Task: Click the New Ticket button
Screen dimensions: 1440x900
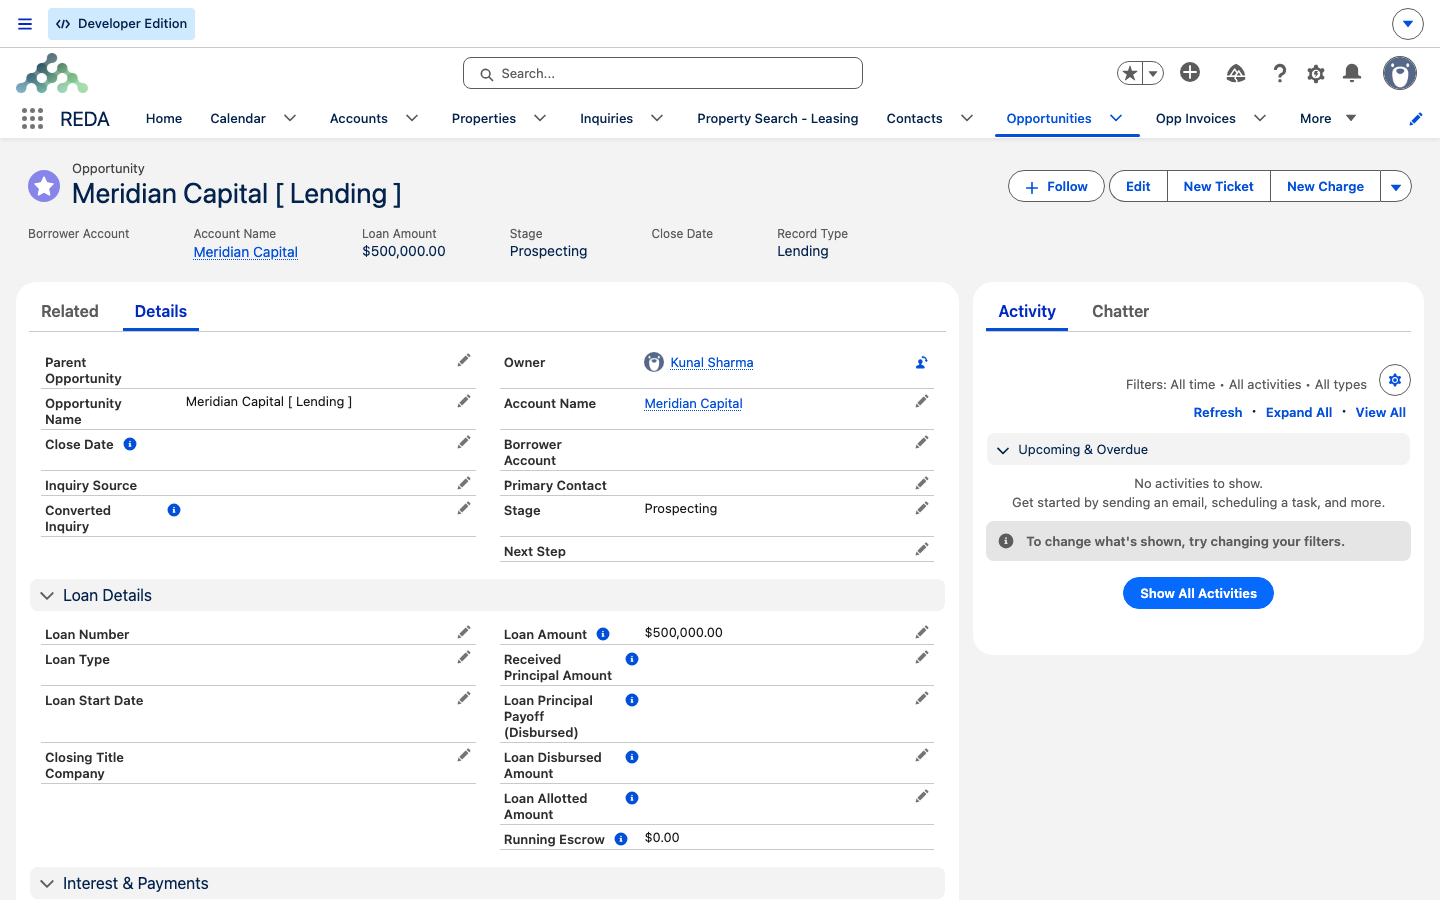Action: tap(1218, 187)
